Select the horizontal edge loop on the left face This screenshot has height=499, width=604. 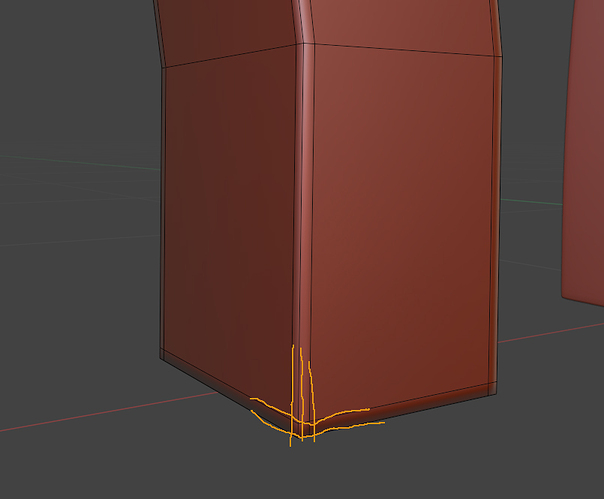230,56
